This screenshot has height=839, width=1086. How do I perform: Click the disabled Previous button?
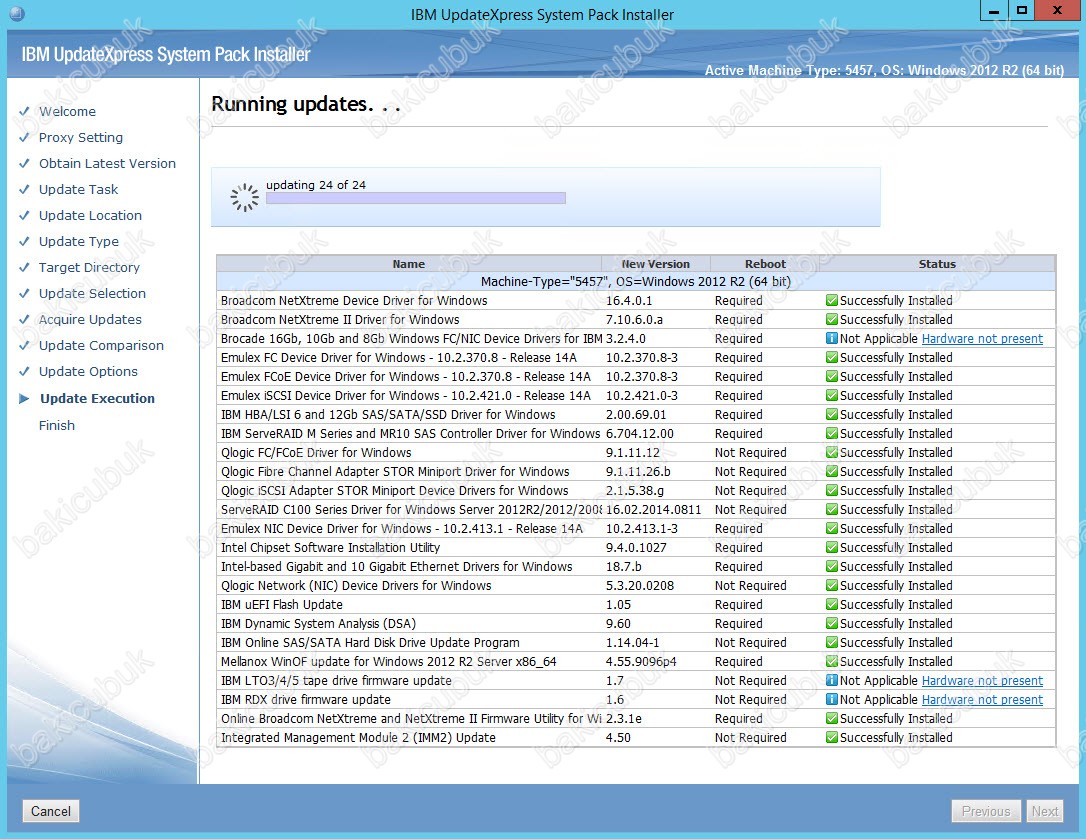pyautogui.click(x=986, y=811)
